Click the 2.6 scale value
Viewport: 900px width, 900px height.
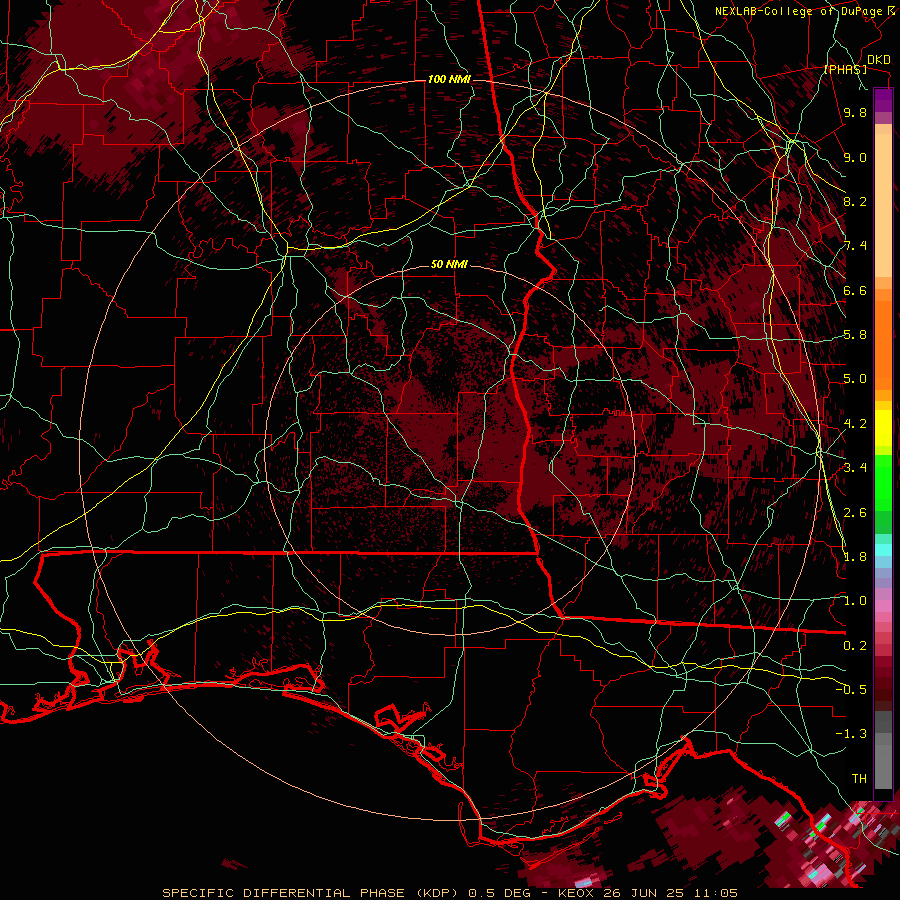(855, 512)
